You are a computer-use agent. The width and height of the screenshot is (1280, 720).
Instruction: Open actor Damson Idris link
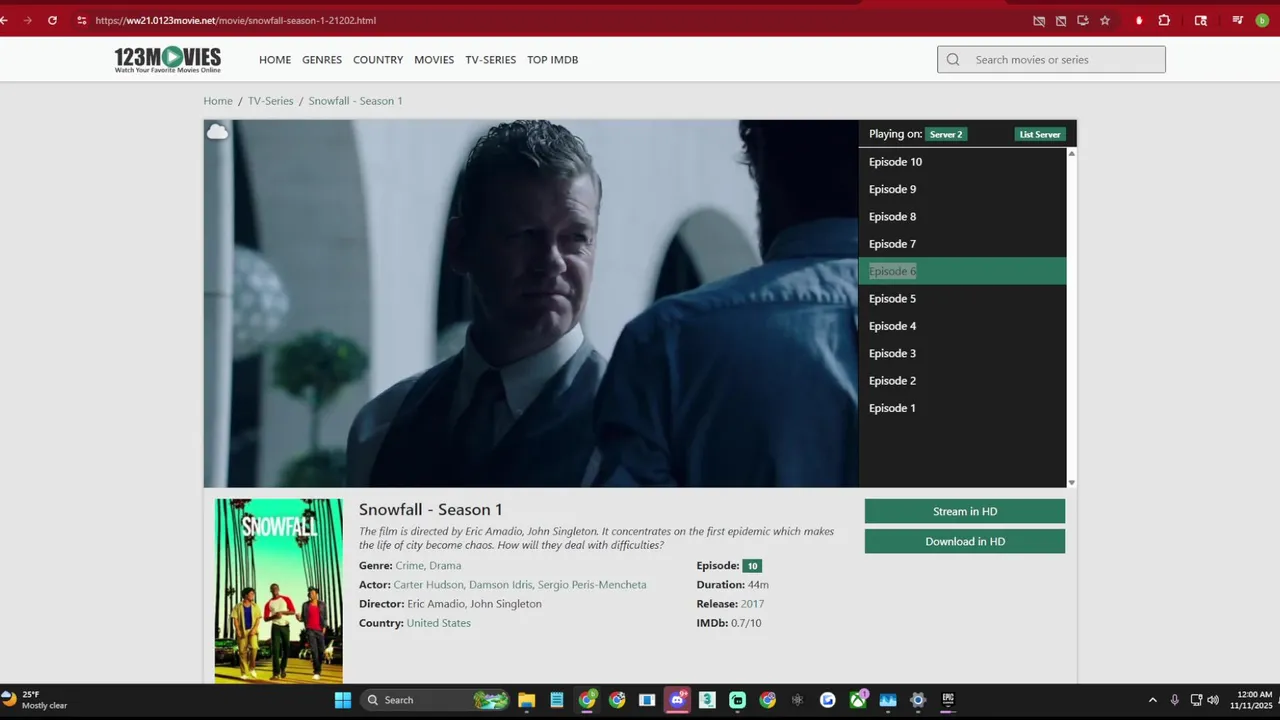tap(500, 585)
